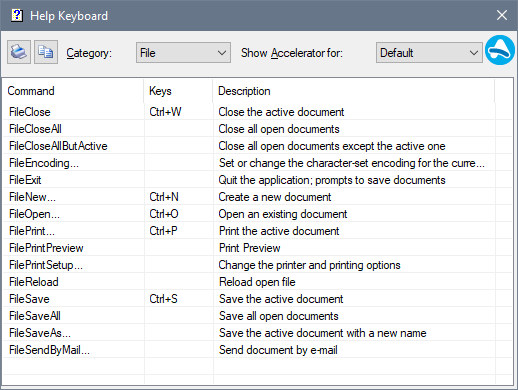
Task: Click description 'Send document by e-mail'
Action: point(278,350)
